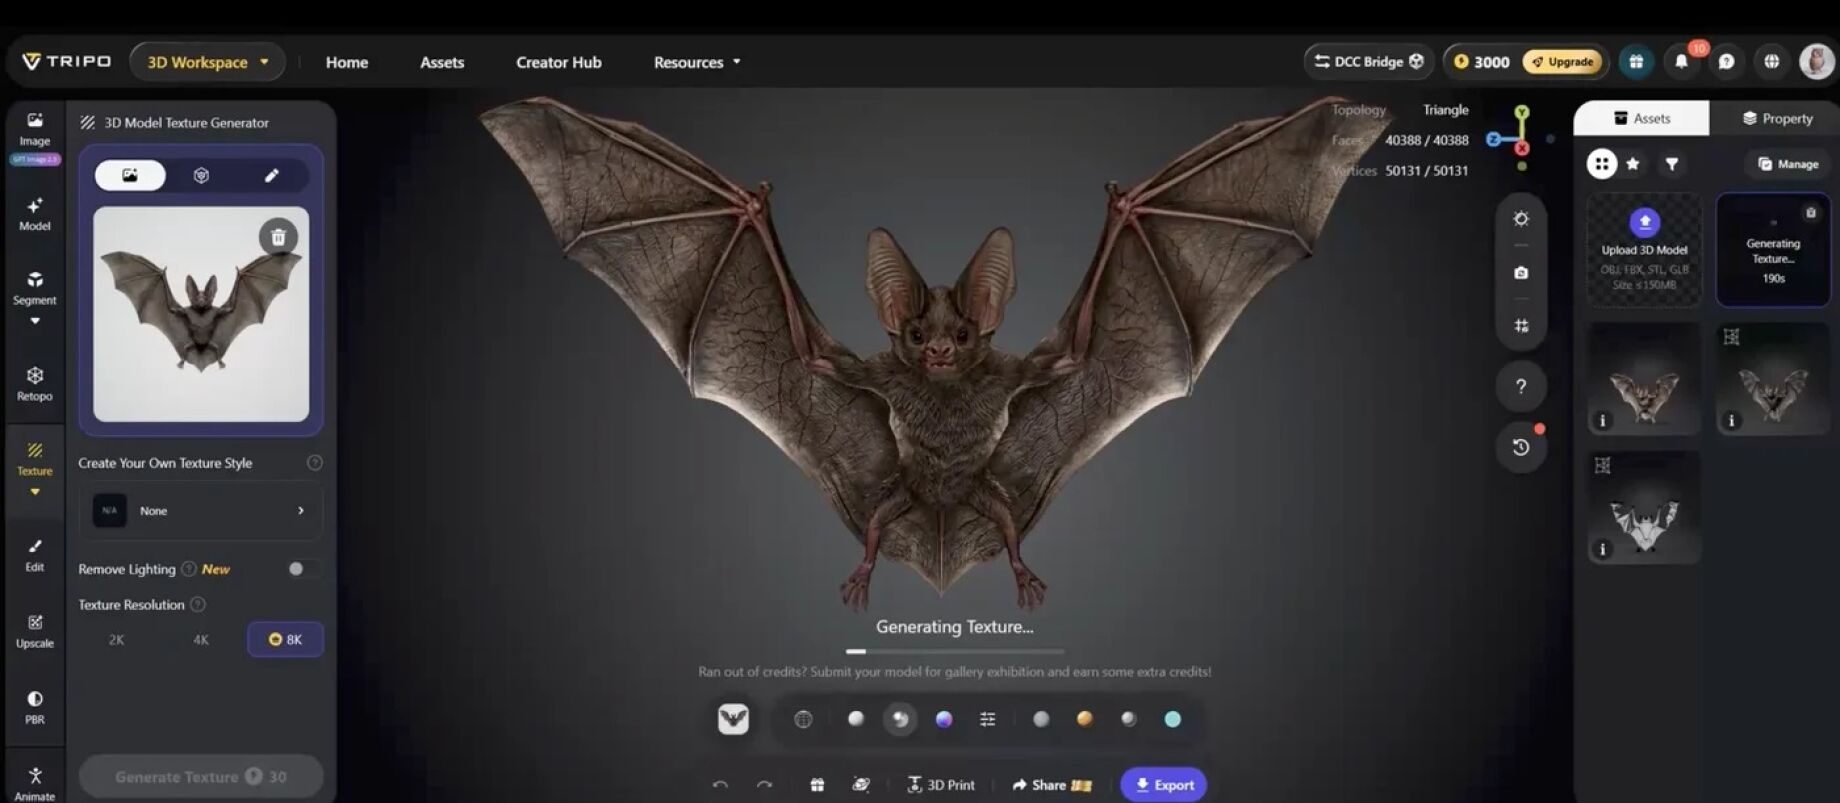Select the Model tool in sidebar

pos(35,214)
